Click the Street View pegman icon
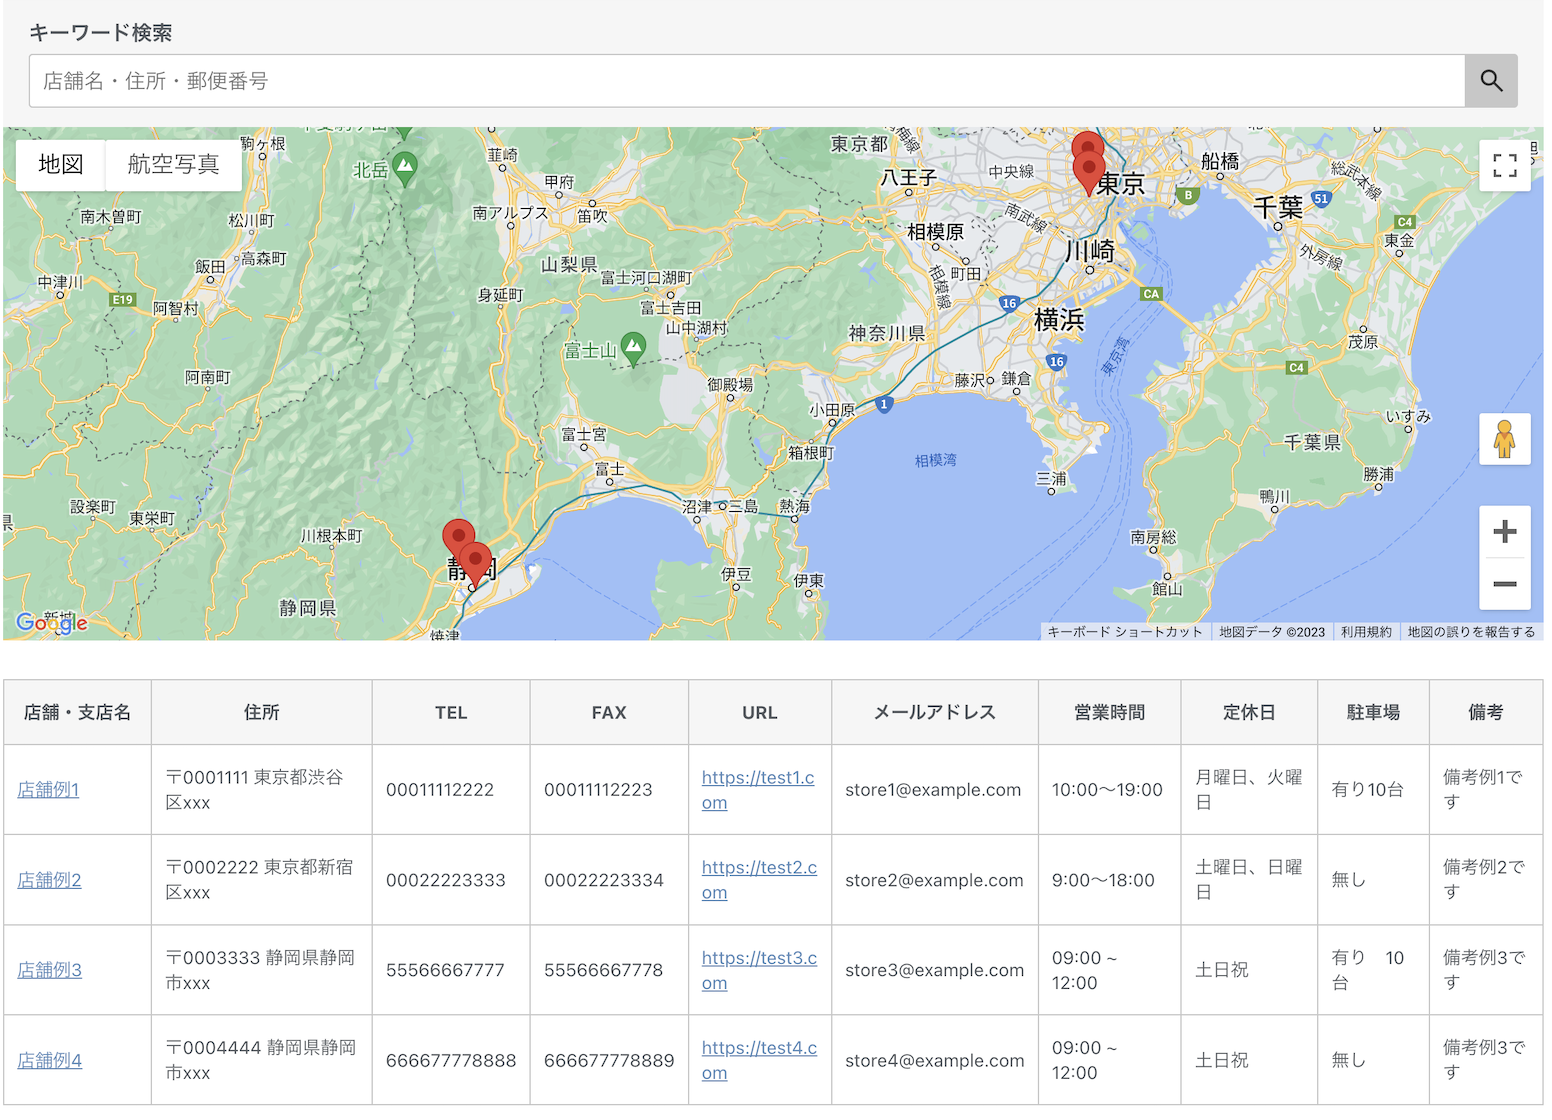The width and height of the screenshot is (1552, 1120). tap(1504, 439)
